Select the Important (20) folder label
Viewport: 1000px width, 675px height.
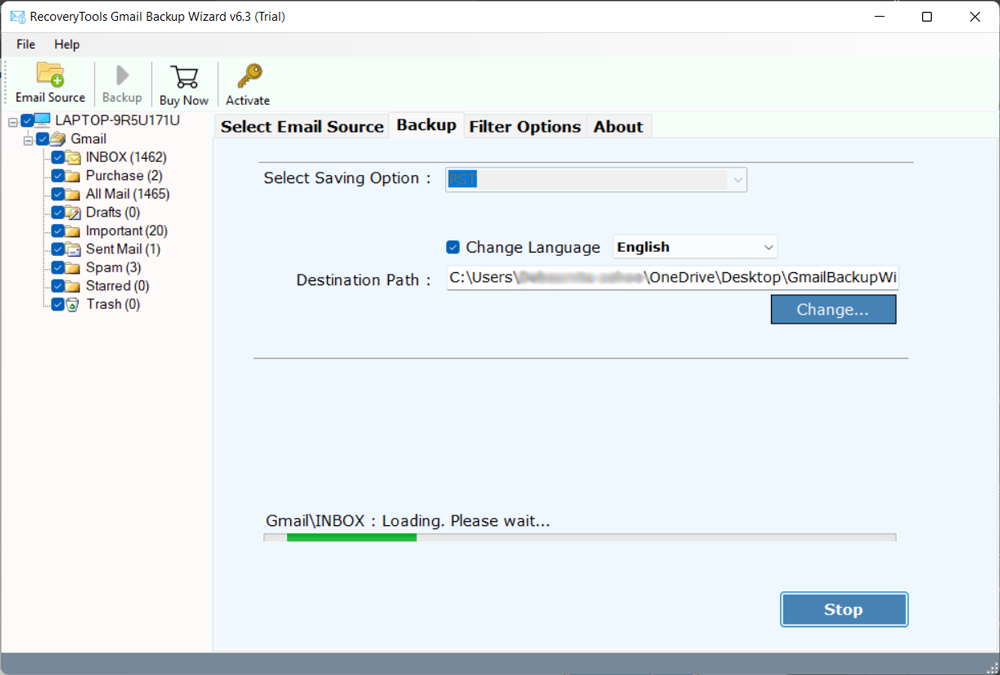(x=126, y=231)
